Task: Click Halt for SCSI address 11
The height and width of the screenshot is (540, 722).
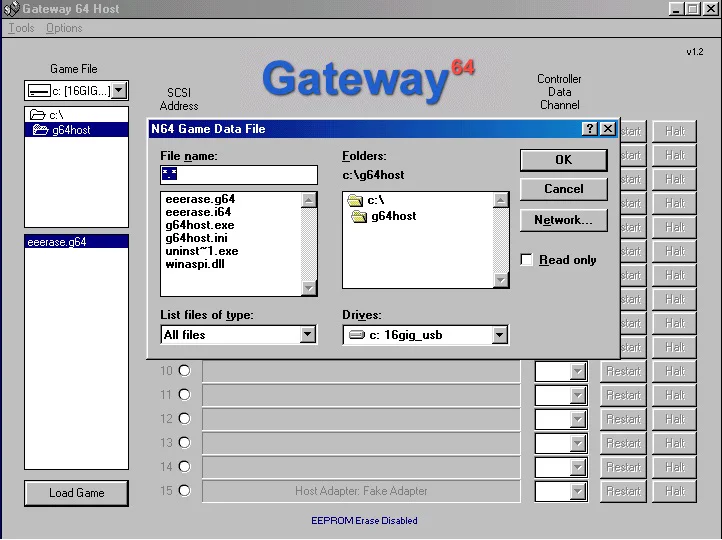Action: [x=675, y=395]
